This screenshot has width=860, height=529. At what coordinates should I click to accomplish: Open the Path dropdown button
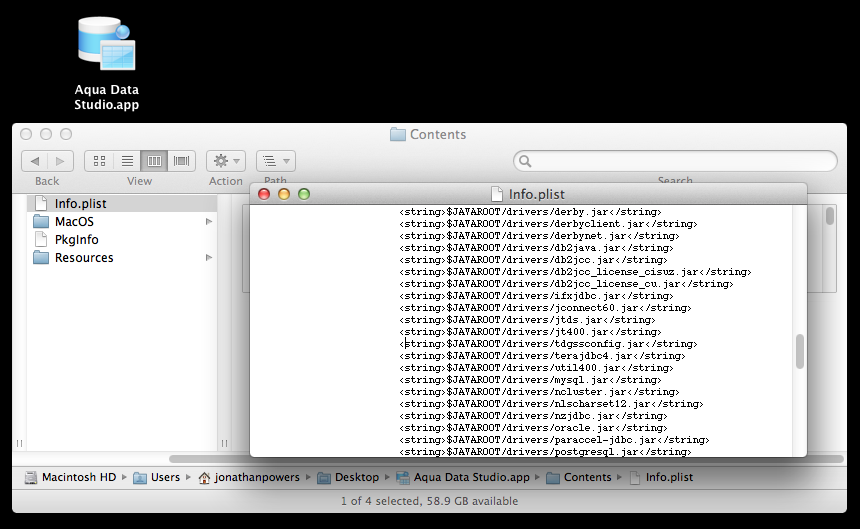coord(276,161)
